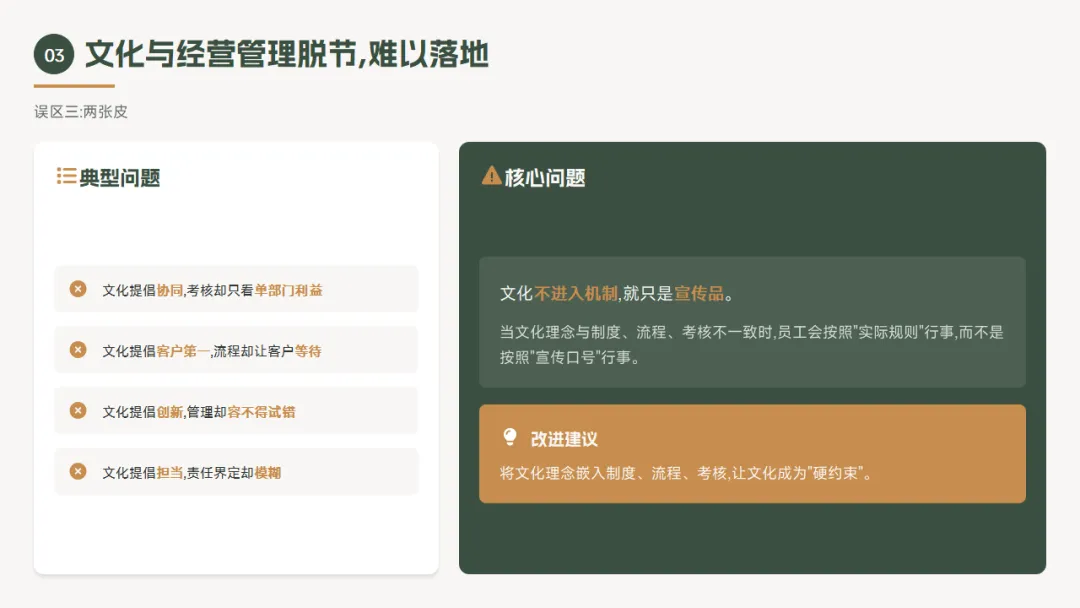
Task: Click the X icon beside 文化提倡担当
Action: point(78,472)
